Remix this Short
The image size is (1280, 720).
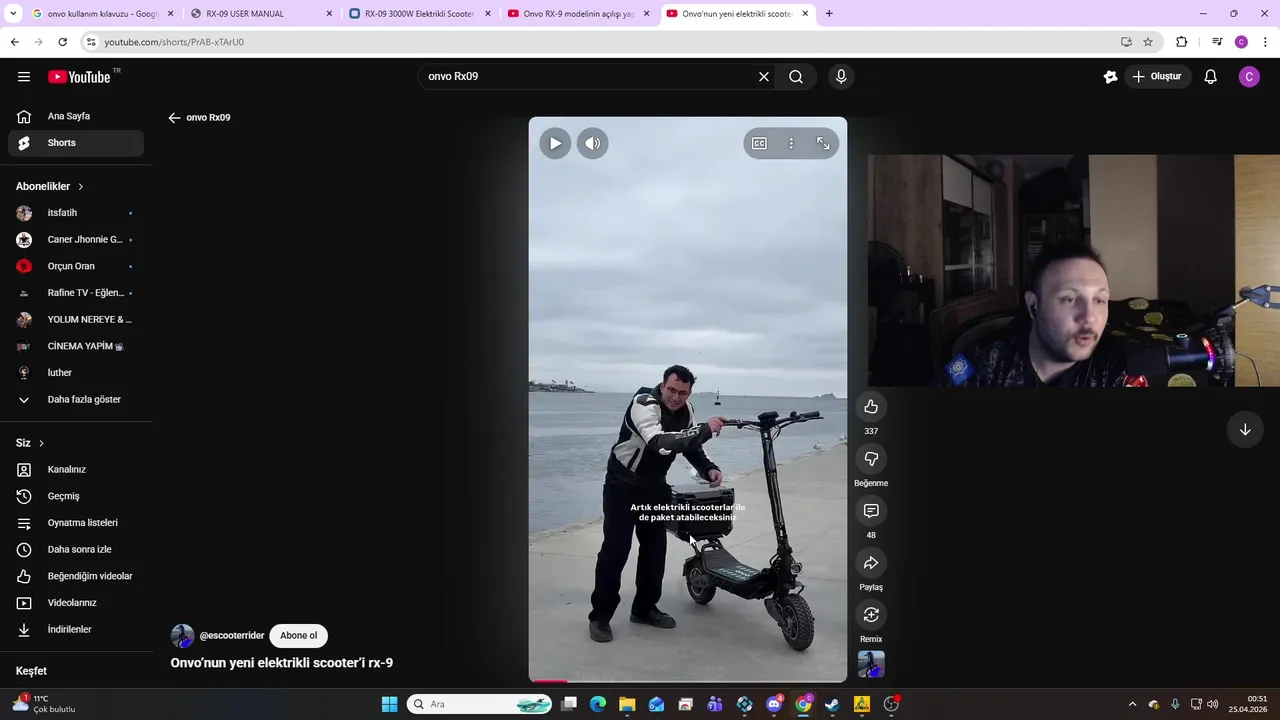pos(871,615)
